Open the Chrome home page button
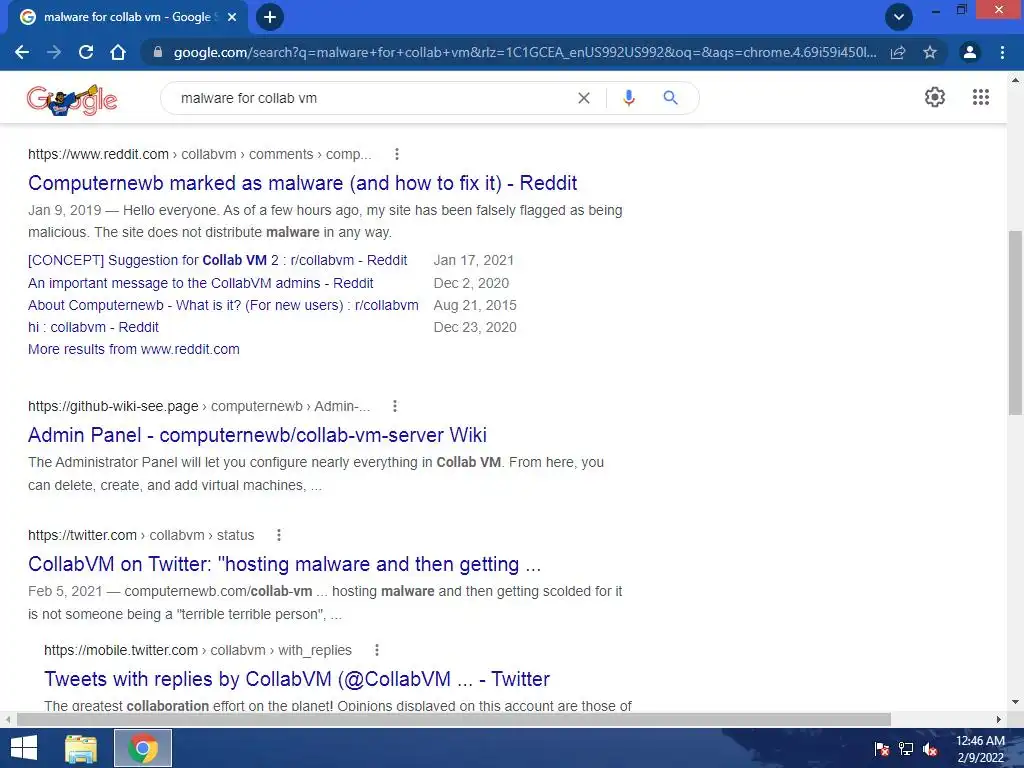The height and width of the screenshot is (768, 1024). [118, 52]
